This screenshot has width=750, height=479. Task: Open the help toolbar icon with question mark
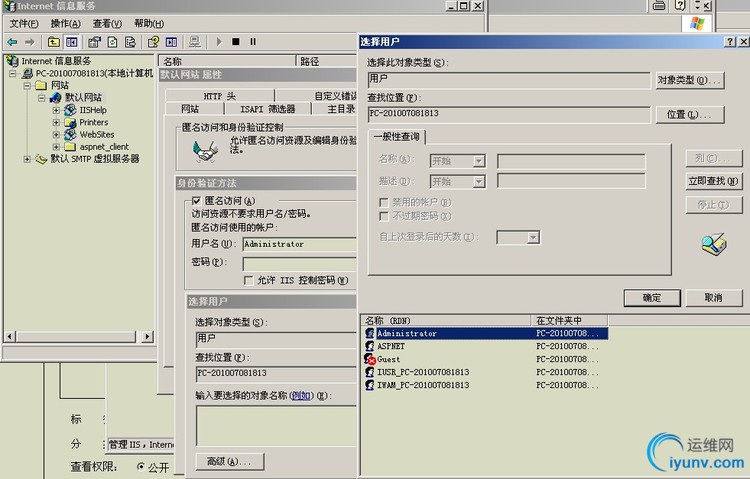pyautogui.click(x=153, y=42)
